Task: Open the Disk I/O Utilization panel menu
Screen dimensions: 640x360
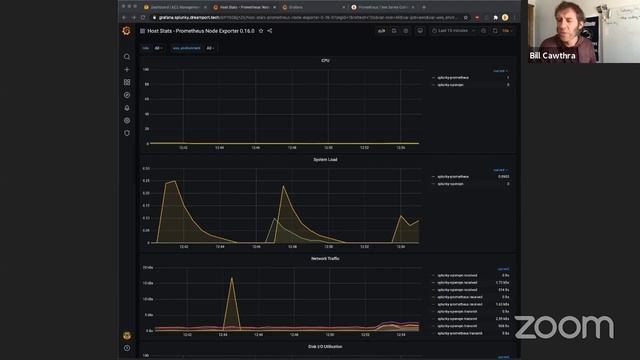Action: tap(325, 347)
